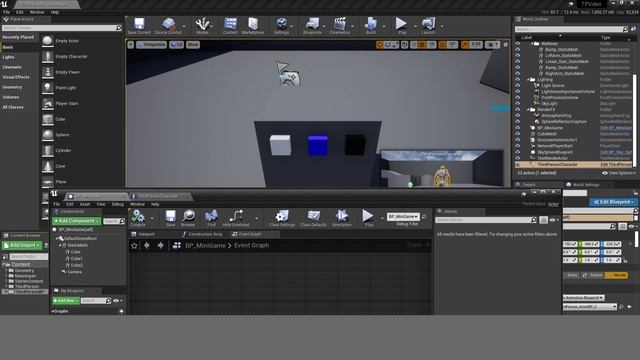Open Class Defaults in the Blueprint toolbar
Viewport: 640px width, 360px height.
313,218
